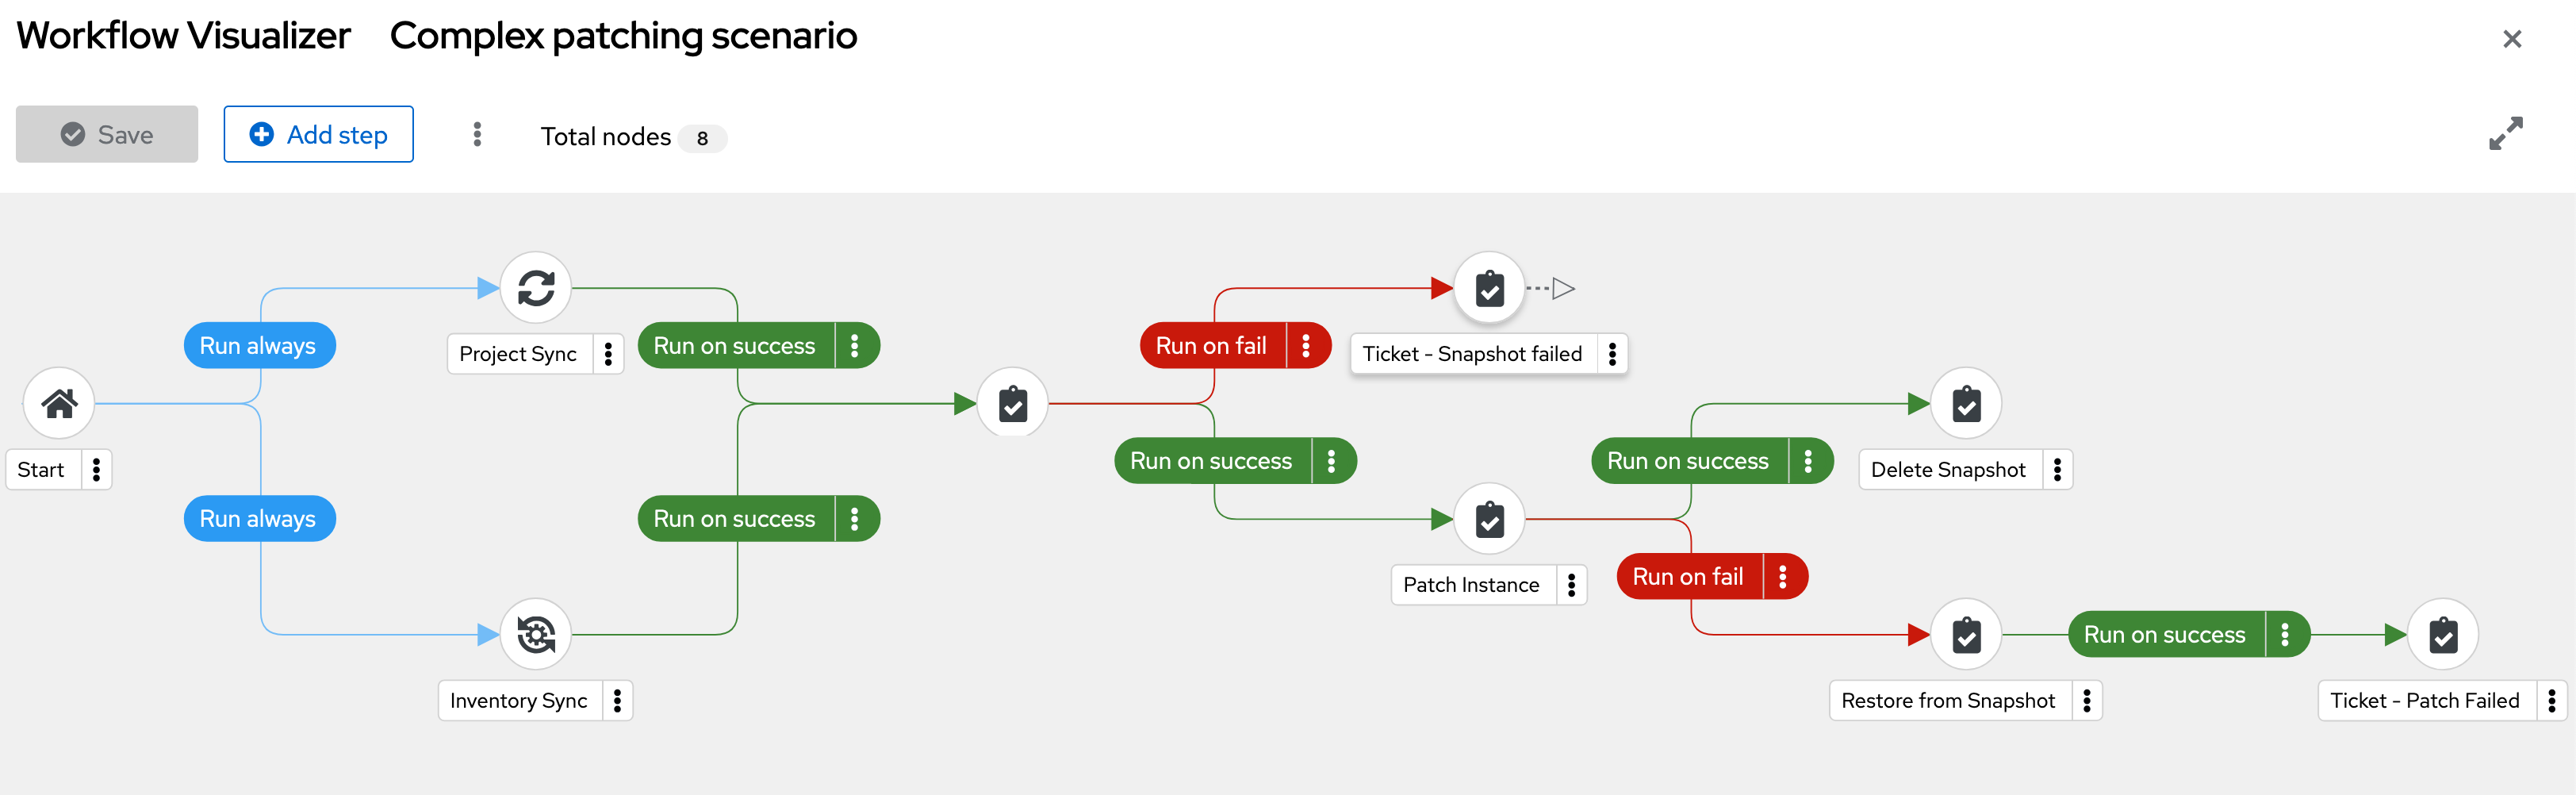
Task: Open the Delete Snapshot node kebab menu
Action: click(2057, 470)
